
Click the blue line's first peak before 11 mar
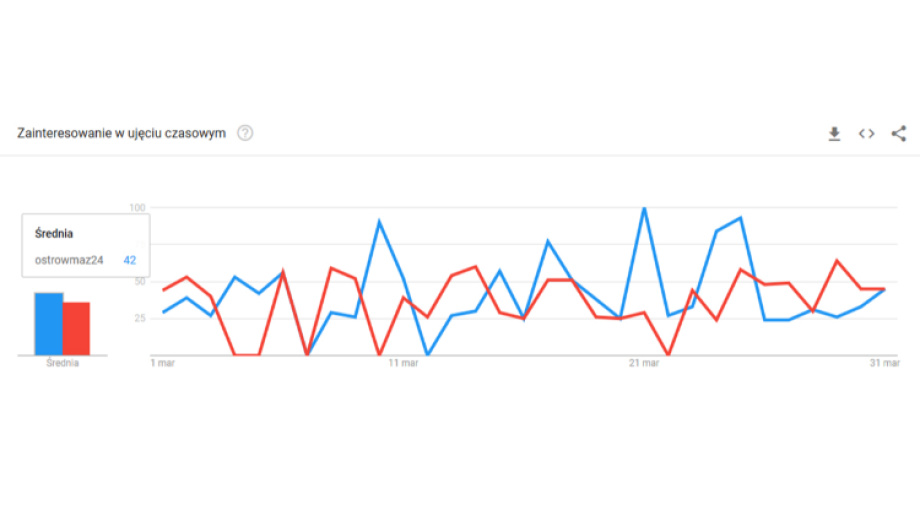[x=379, y=222]
